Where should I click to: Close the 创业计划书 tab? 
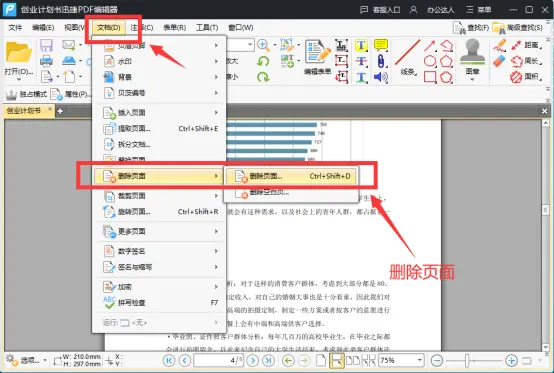50,109
